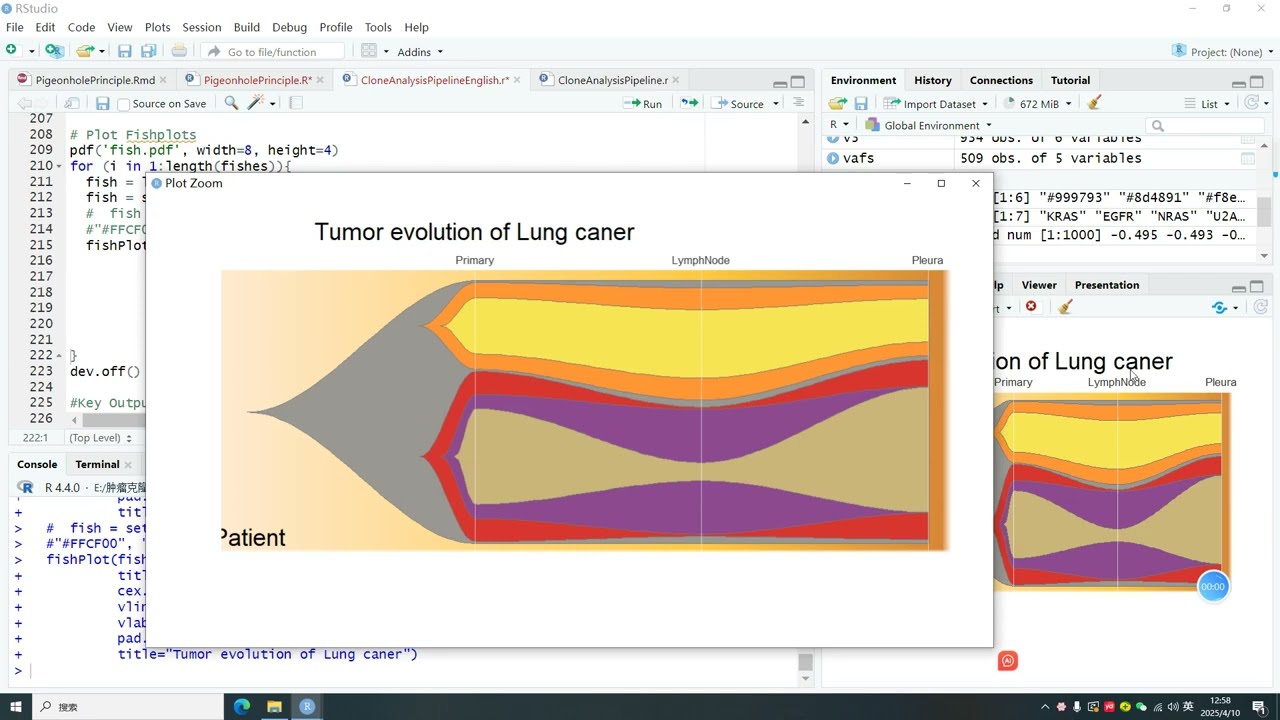Open the Import Dataset dropdown
This screenshot has height=720, width=1280.
936,104
